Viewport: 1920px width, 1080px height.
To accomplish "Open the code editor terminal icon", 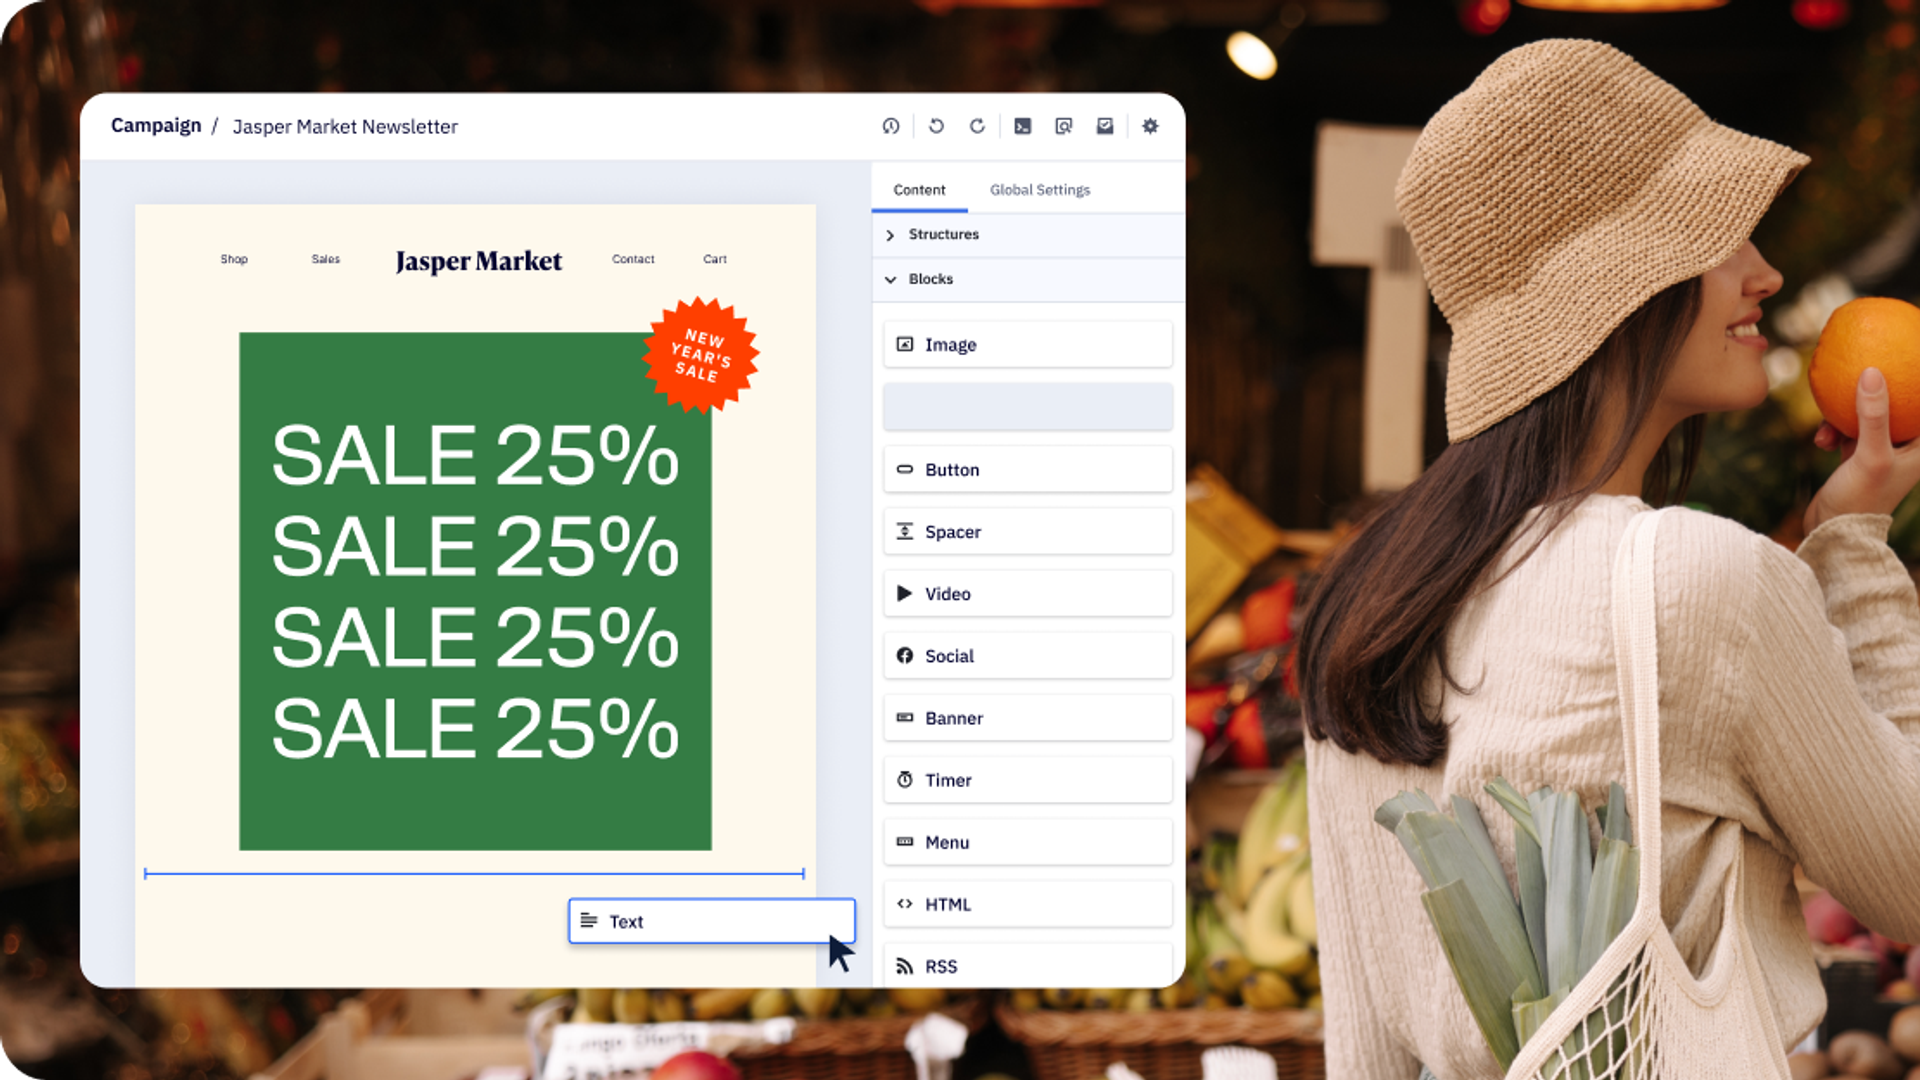I will pos(1022,126).
